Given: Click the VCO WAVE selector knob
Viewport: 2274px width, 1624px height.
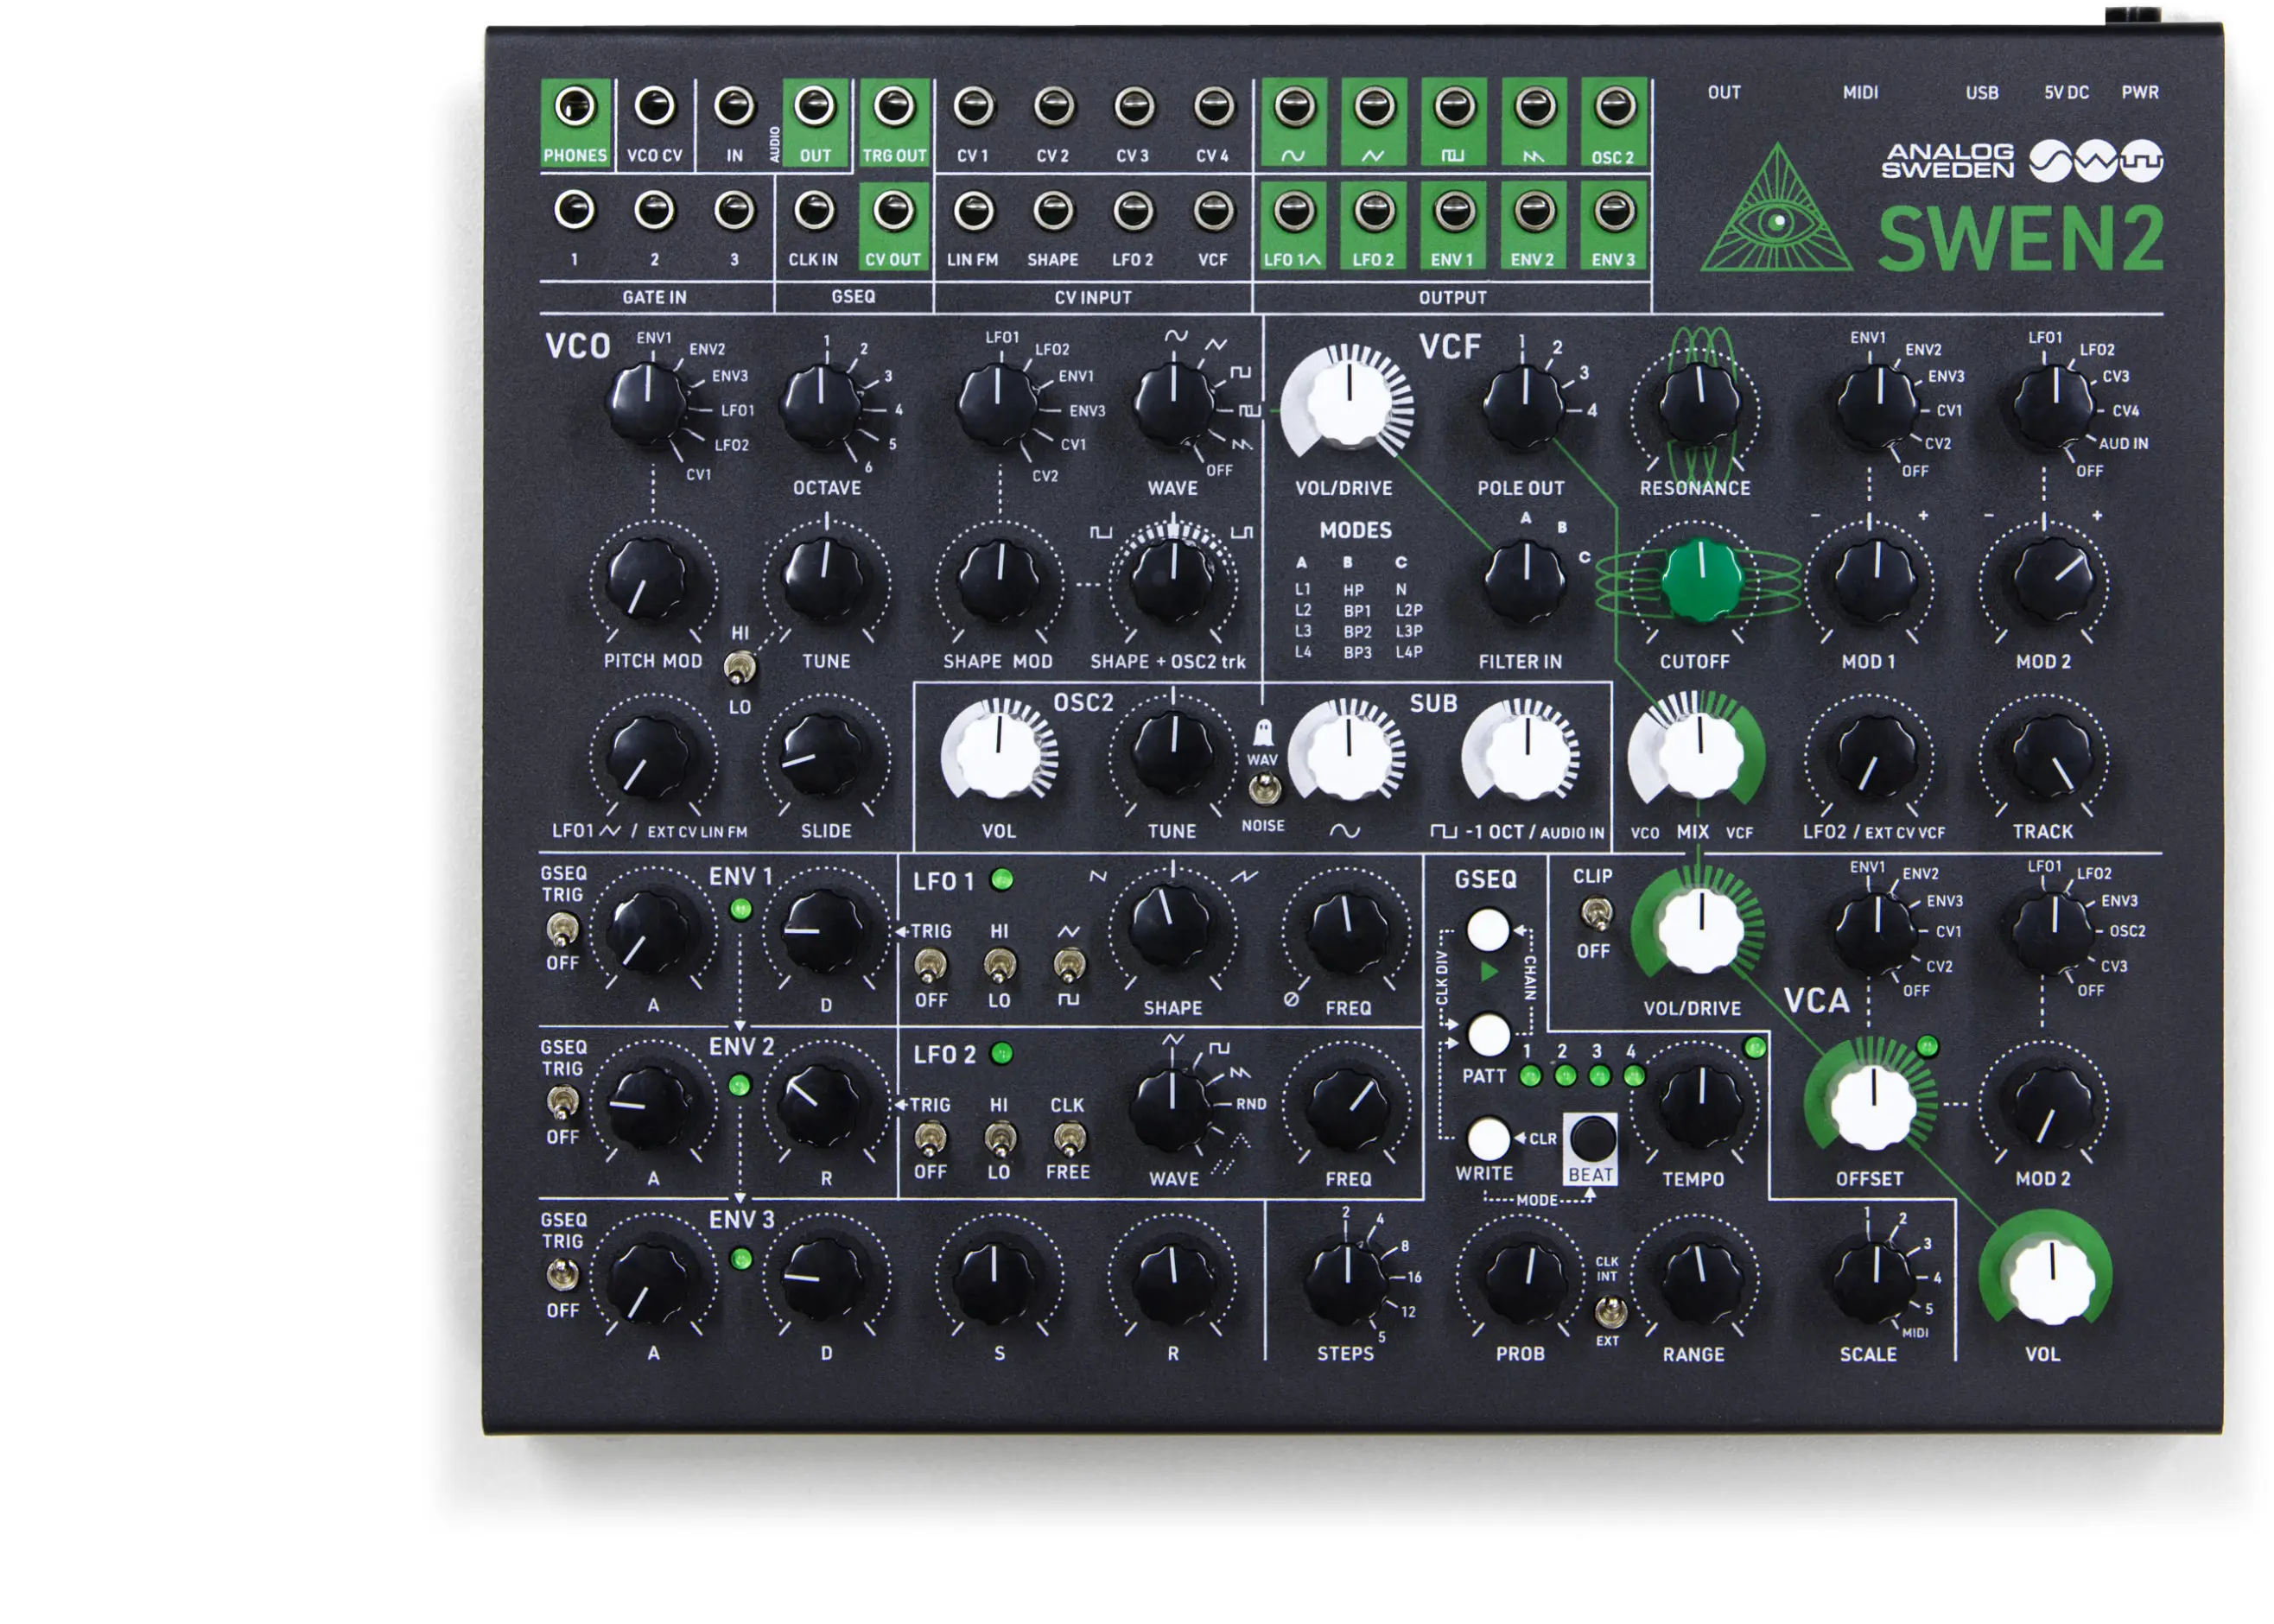Looking at the screenshot, I should (1173, 406).
